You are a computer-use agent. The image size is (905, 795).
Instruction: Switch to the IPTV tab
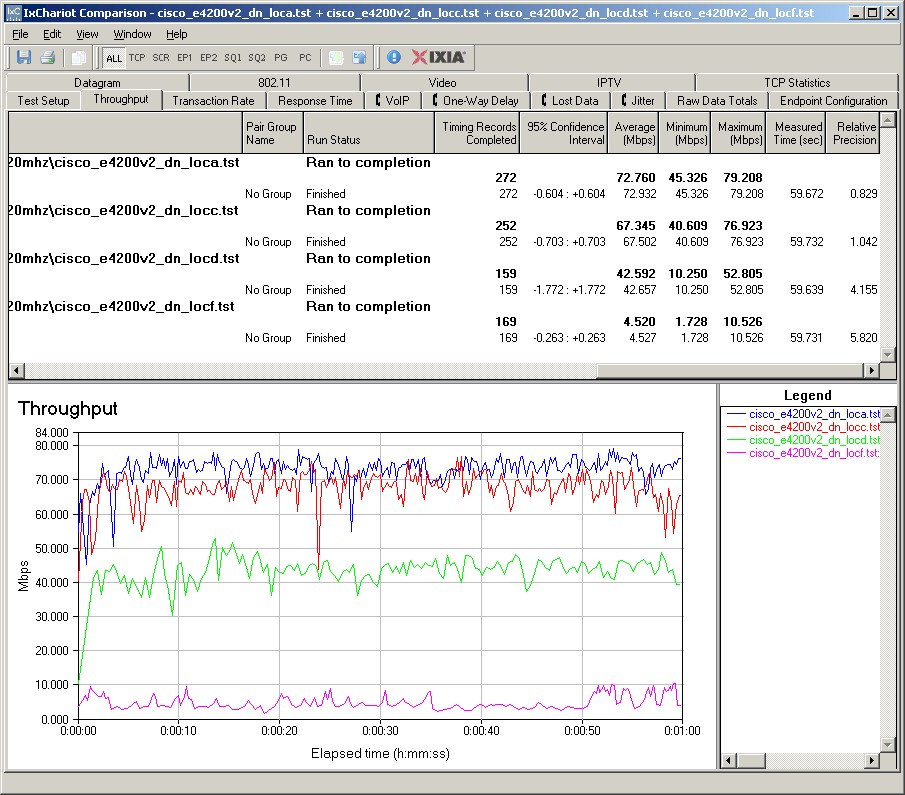click(609, 83)
